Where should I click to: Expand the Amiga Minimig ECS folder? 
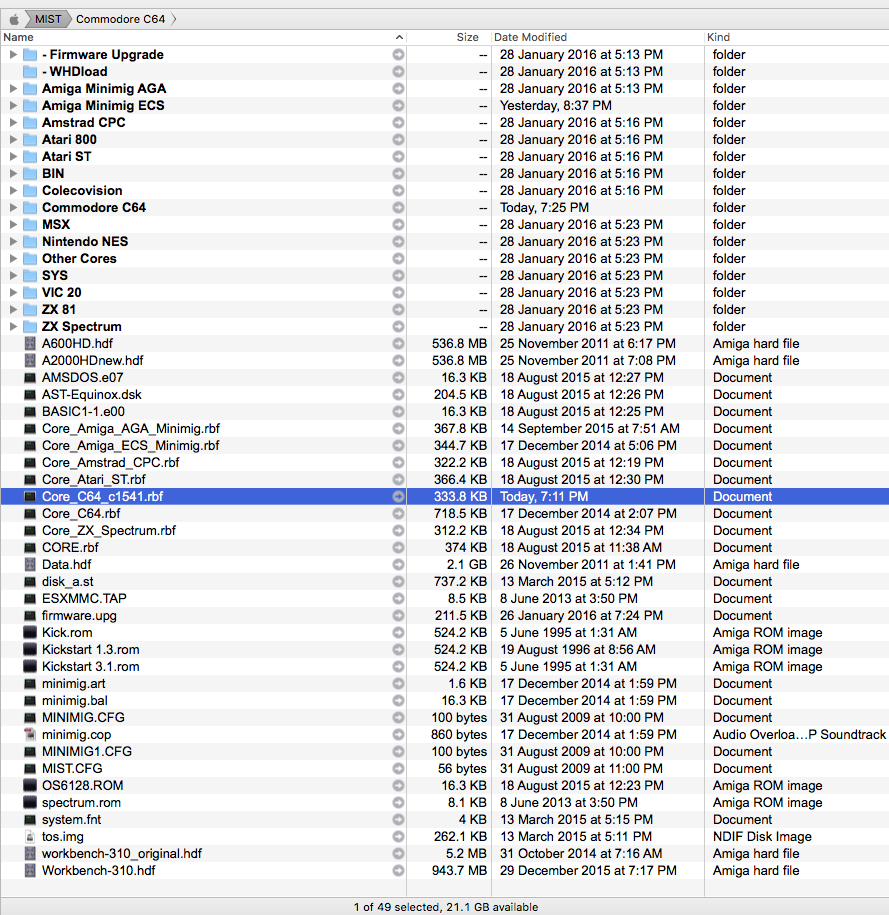pyautogui.click(x=13, y=106)
